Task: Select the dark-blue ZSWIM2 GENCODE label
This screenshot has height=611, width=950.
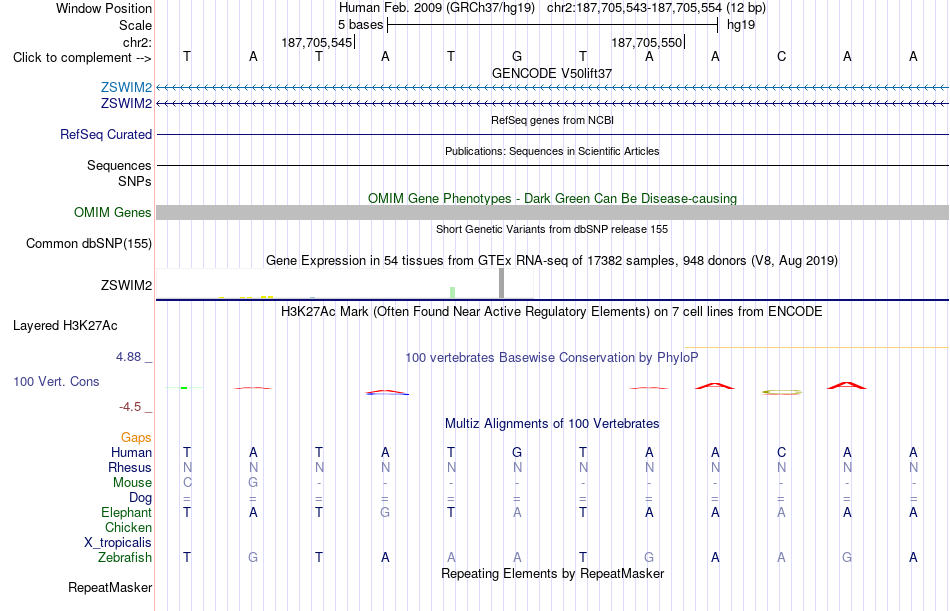Action: coord(126,104)
